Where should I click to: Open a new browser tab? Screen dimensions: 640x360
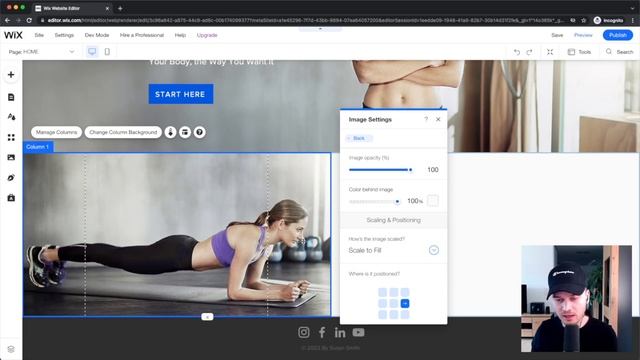[120, 8]
